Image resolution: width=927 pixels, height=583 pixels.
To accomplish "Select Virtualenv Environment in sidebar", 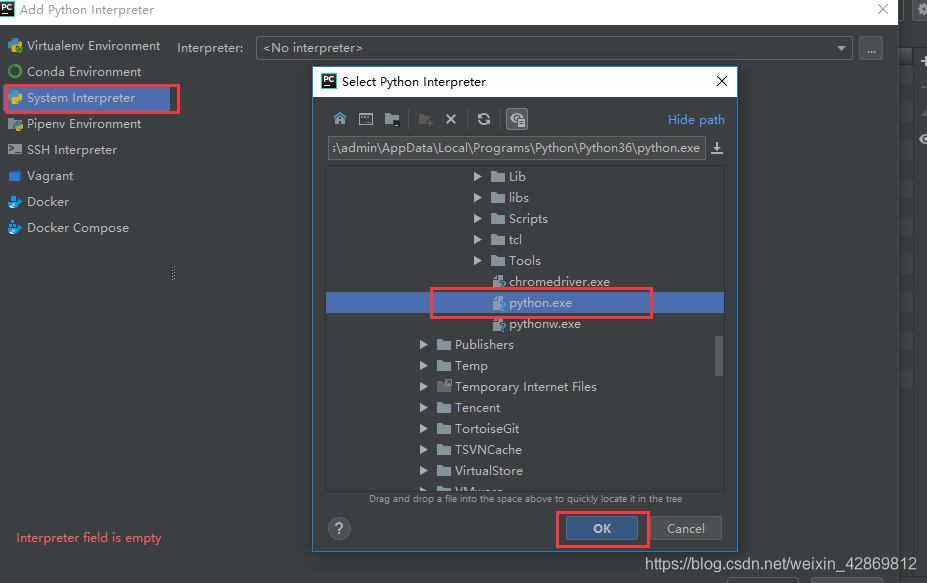I will click(x=84, y=46).
